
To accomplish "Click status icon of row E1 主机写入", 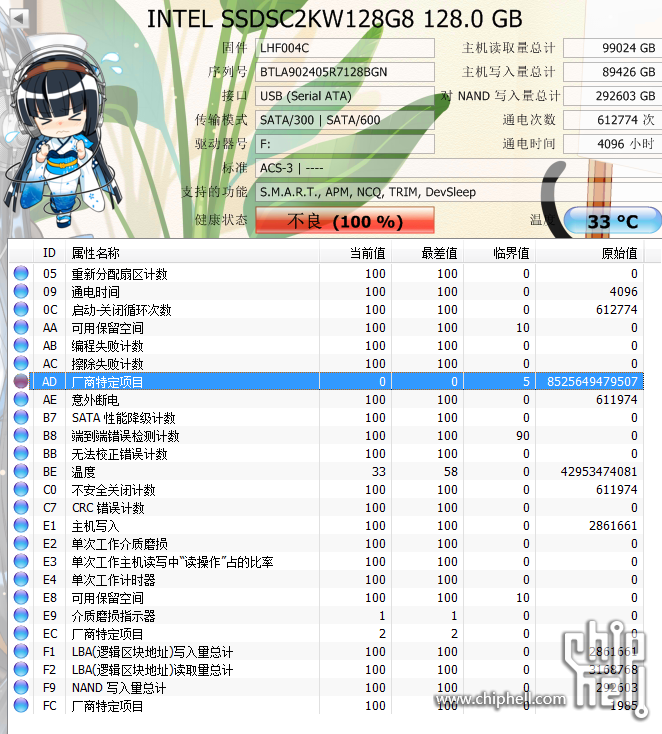I will (21, 525).
